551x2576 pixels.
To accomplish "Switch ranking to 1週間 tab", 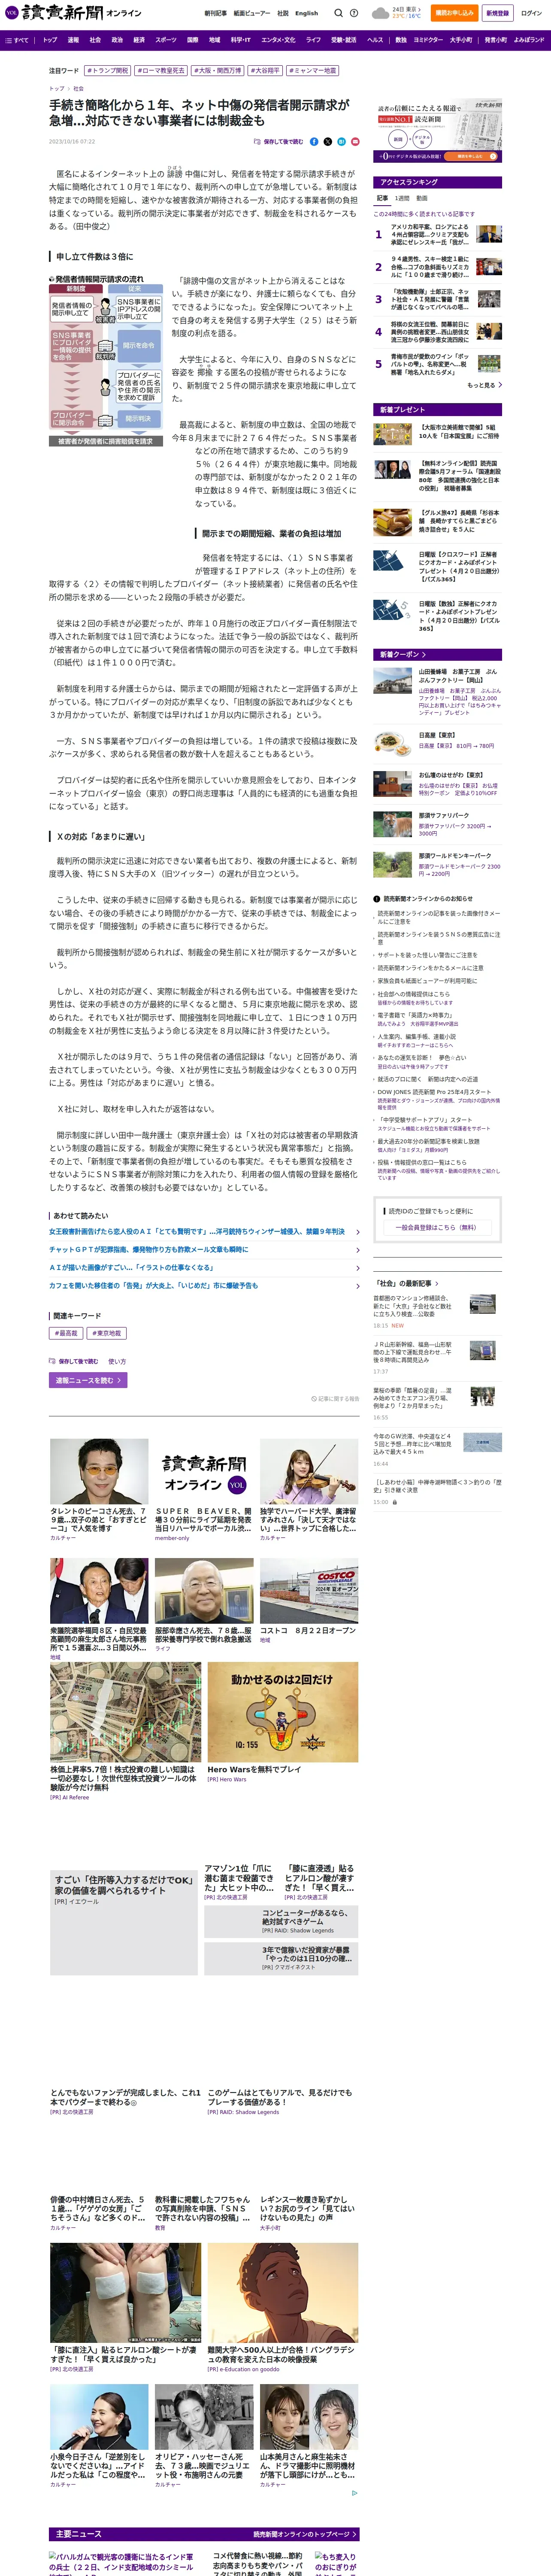I will [x=402, y=198].
